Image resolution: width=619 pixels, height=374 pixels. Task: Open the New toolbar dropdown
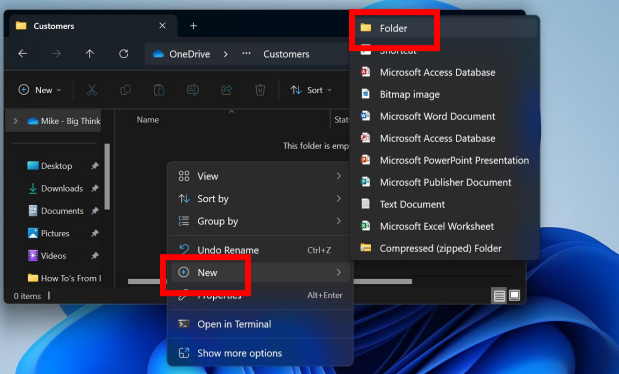(40, 90)
